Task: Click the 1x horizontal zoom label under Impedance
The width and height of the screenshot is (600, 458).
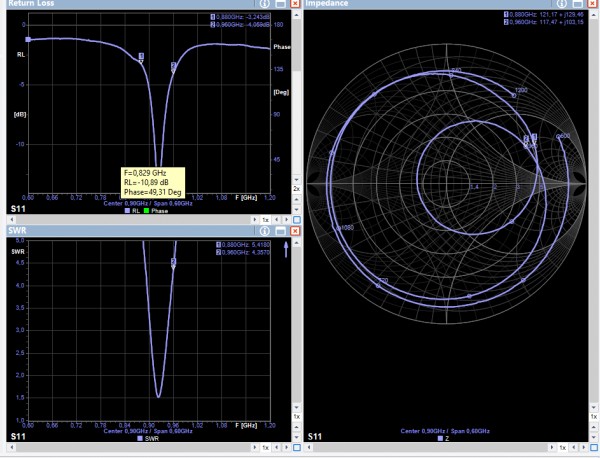Action: (x=562, y=447)
